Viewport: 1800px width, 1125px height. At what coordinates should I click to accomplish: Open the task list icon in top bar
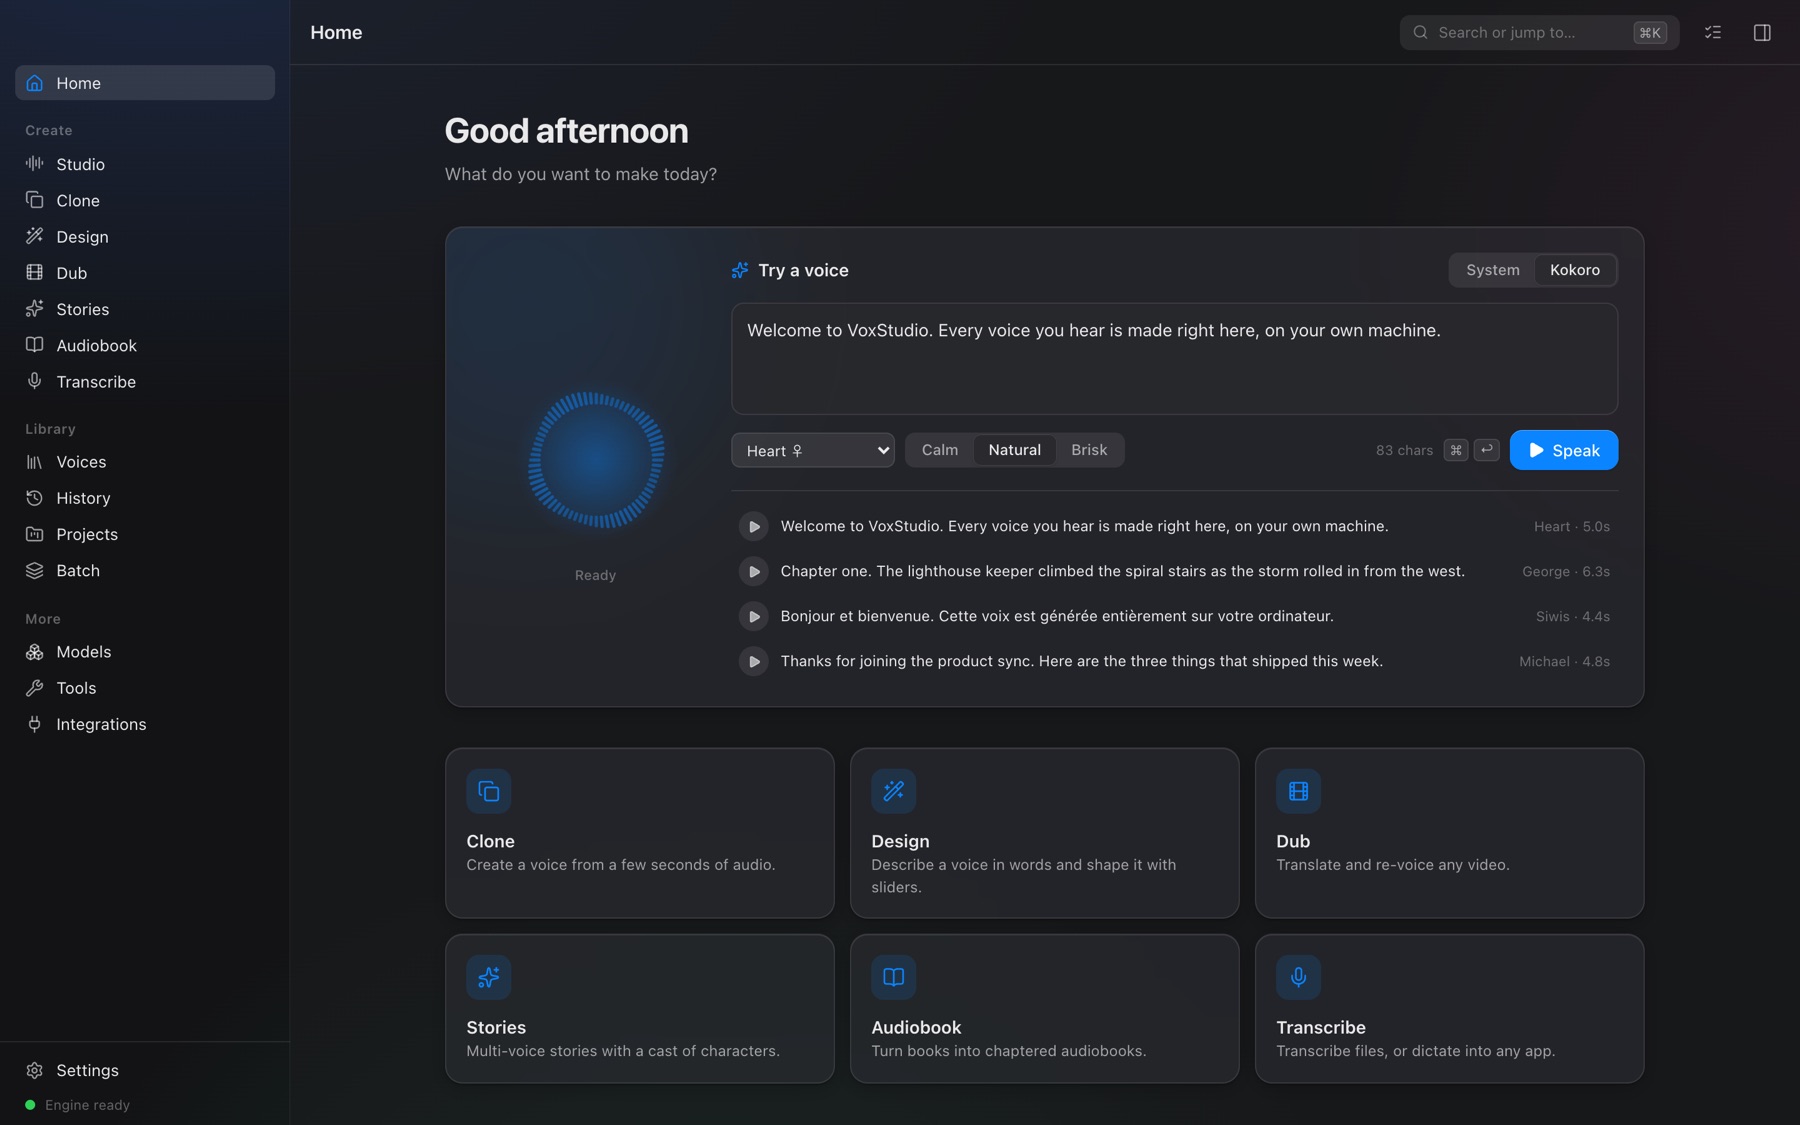(1713, 33)
